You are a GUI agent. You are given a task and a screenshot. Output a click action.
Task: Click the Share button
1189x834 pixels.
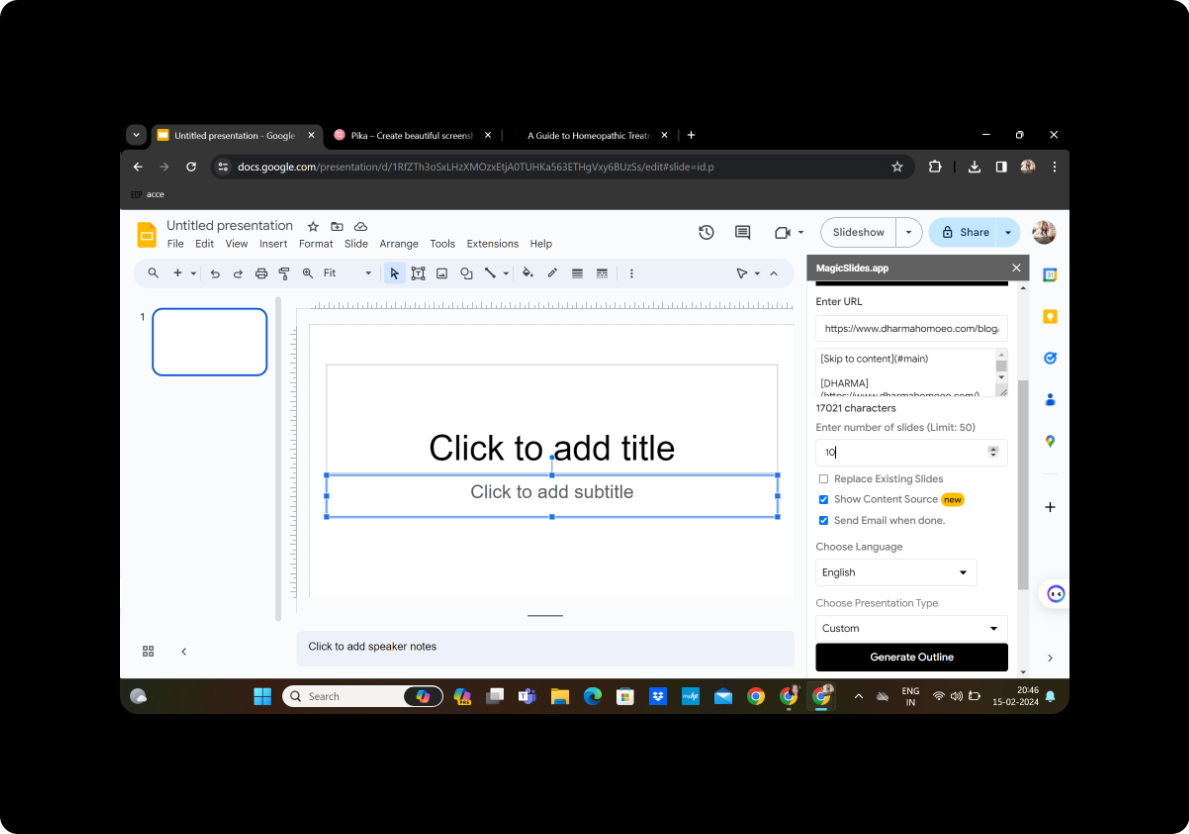click(x=965, y=233)
